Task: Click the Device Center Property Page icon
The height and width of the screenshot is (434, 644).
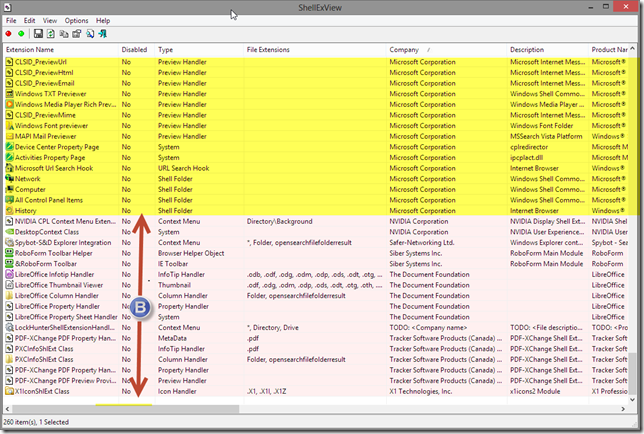Action: tap(9, 147)
